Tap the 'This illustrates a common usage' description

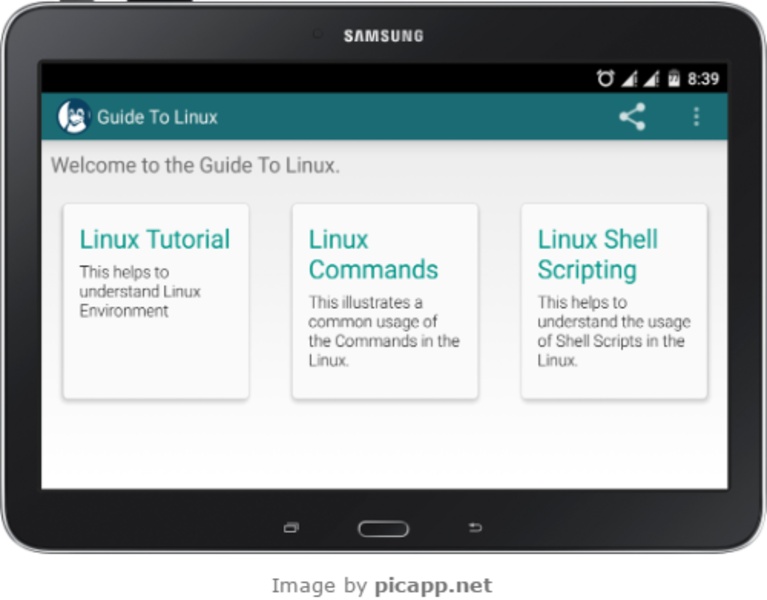[384, 331]
